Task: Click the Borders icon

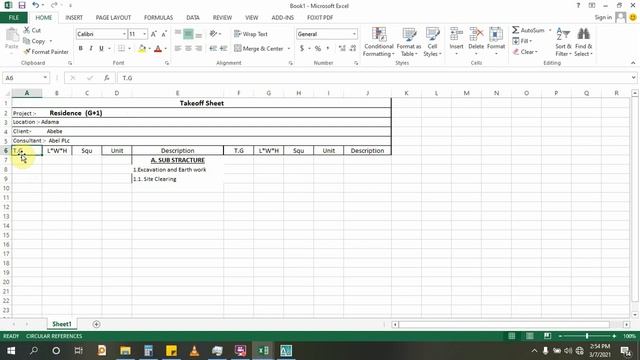Action: [121, 48]
